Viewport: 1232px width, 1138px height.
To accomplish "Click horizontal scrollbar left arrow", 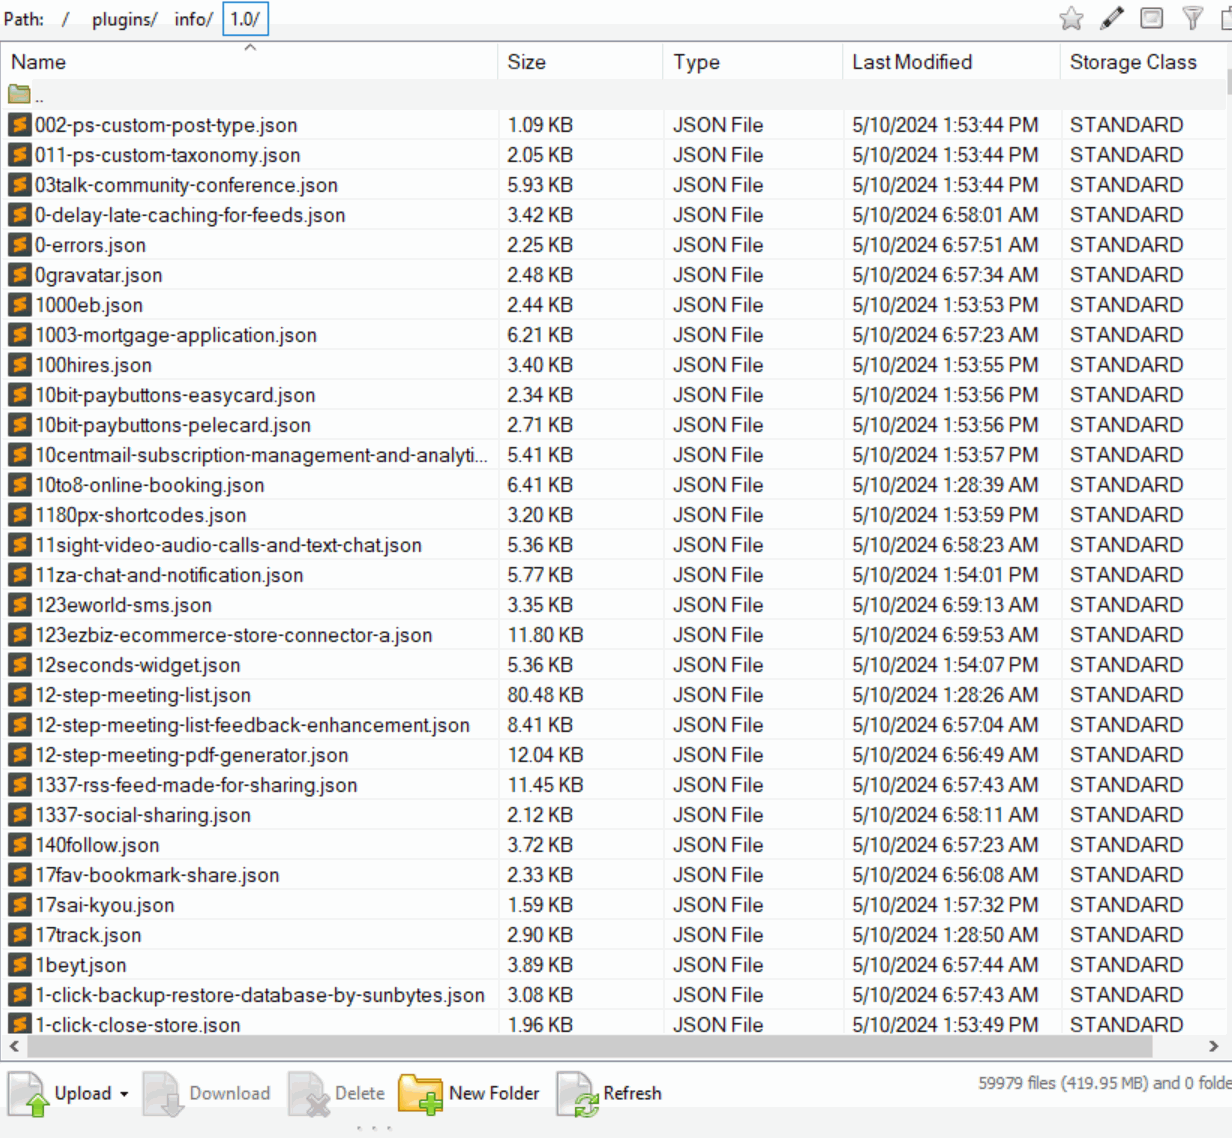I will pos(14,1046).
